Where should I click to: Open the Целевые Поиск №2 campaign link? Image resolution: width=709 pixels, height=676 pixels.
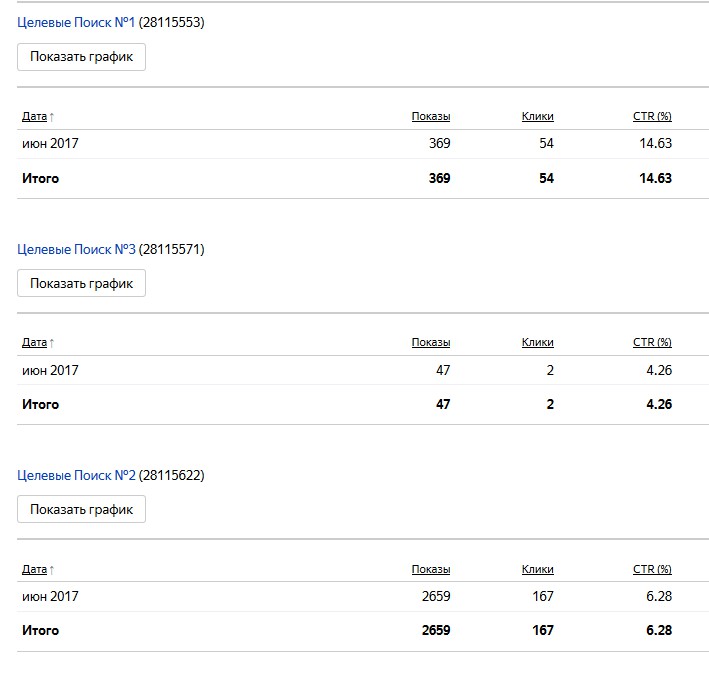pos(76,475)
